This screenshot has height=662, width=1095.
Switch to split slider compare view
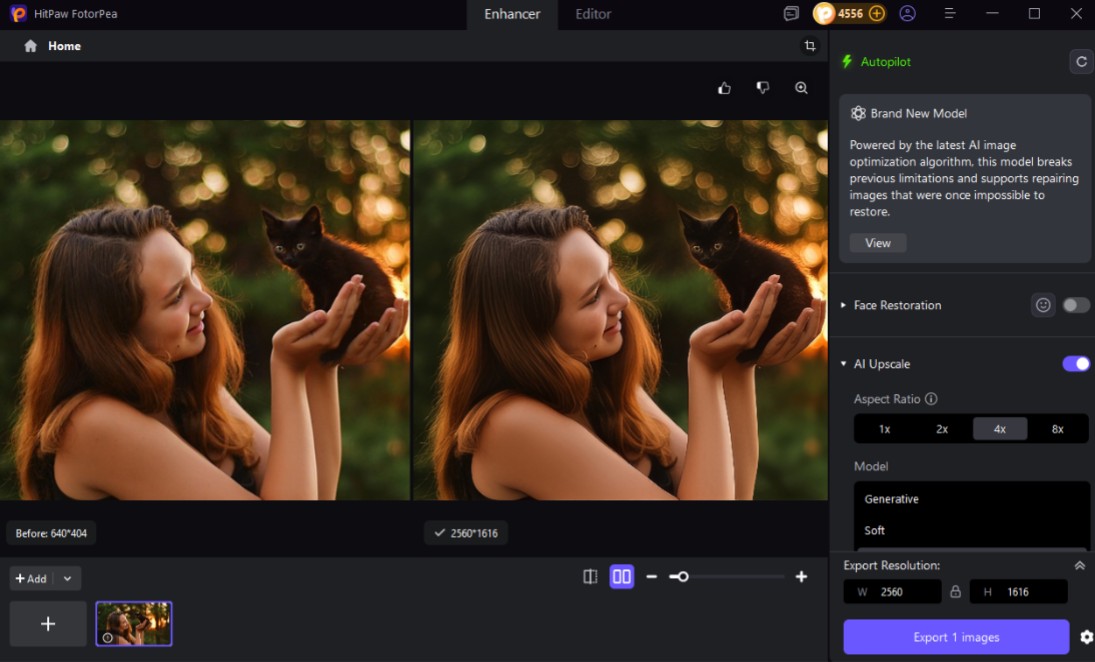pos(590,577)
